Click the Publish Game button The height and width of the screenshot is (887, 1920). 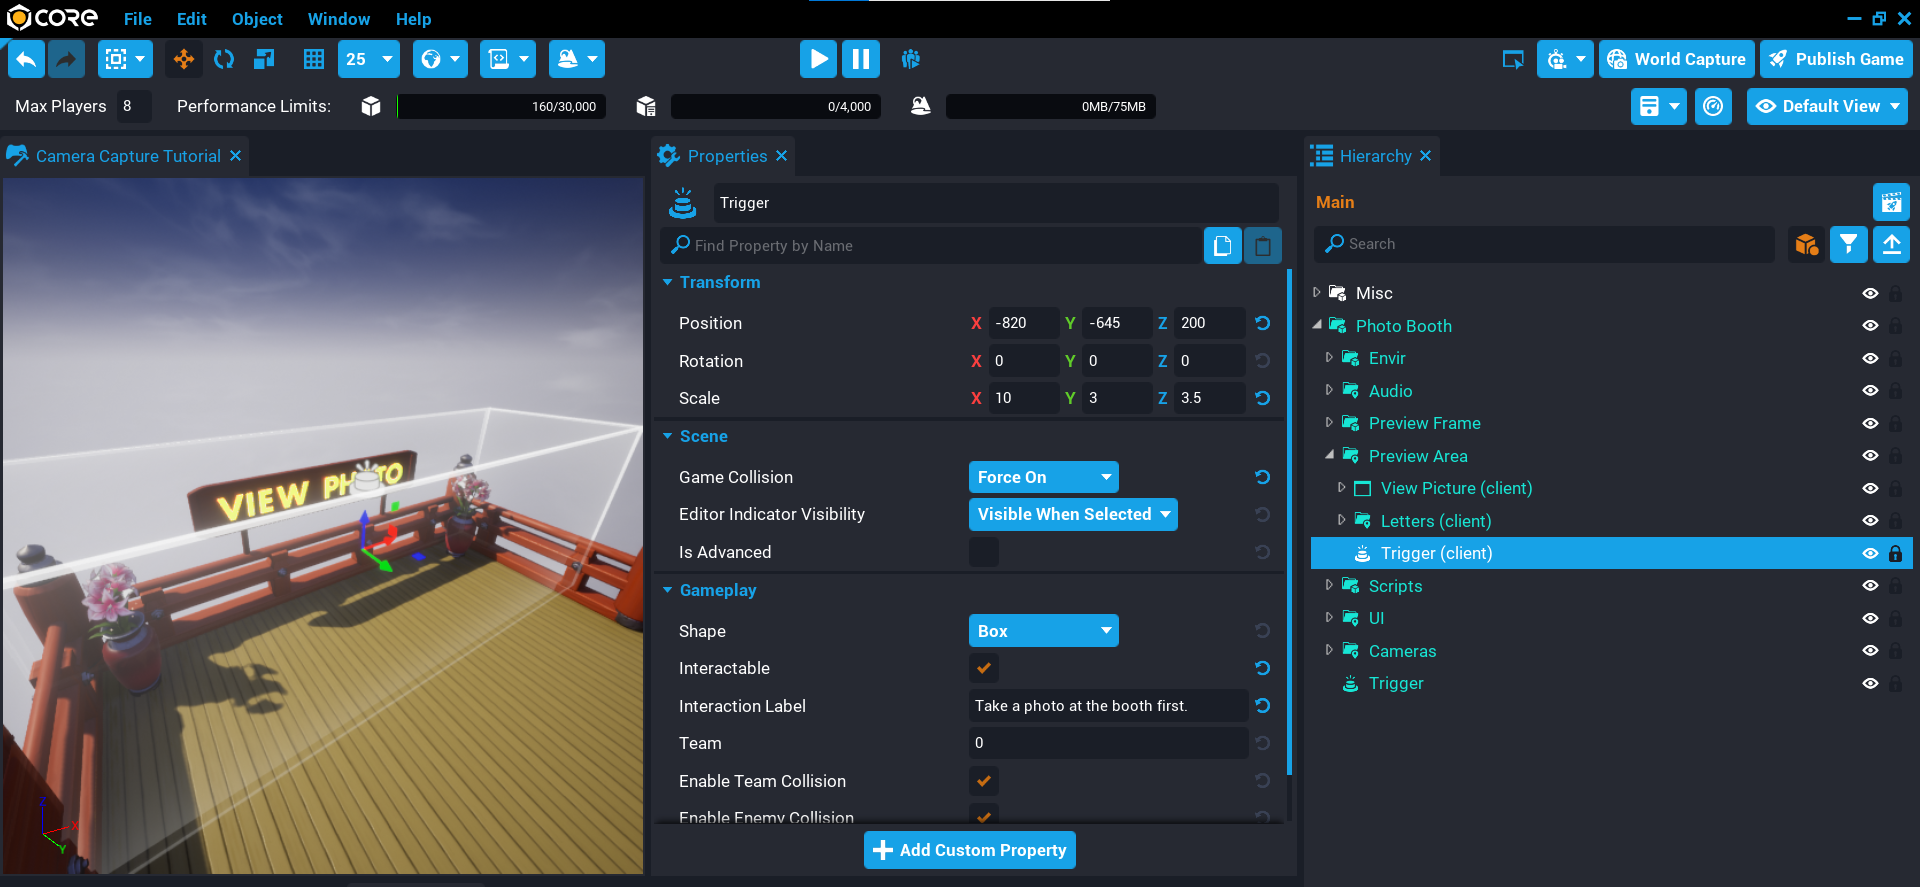pos(1836,59)
